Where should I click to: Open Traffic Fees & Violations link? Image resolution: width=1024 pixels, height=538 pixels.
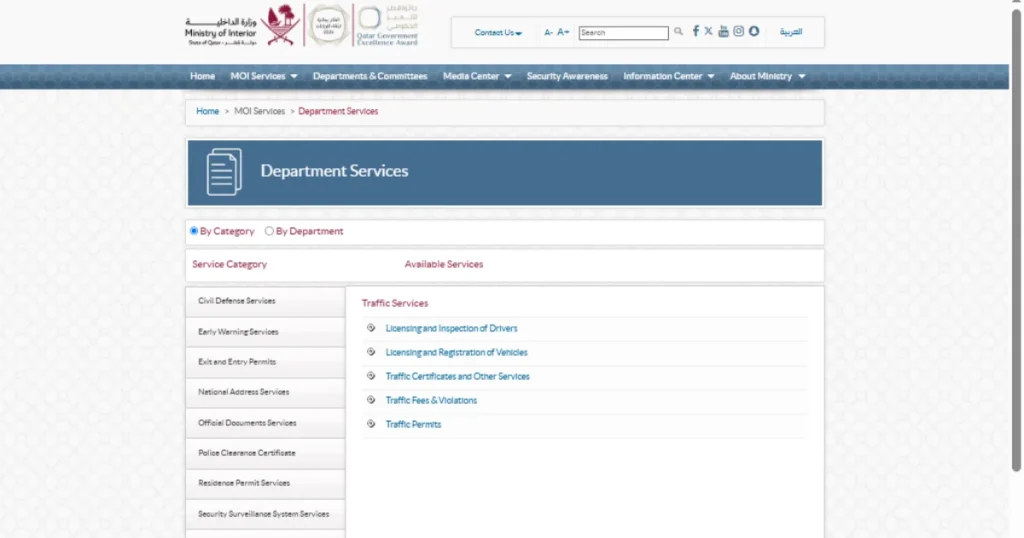[431, 400]
